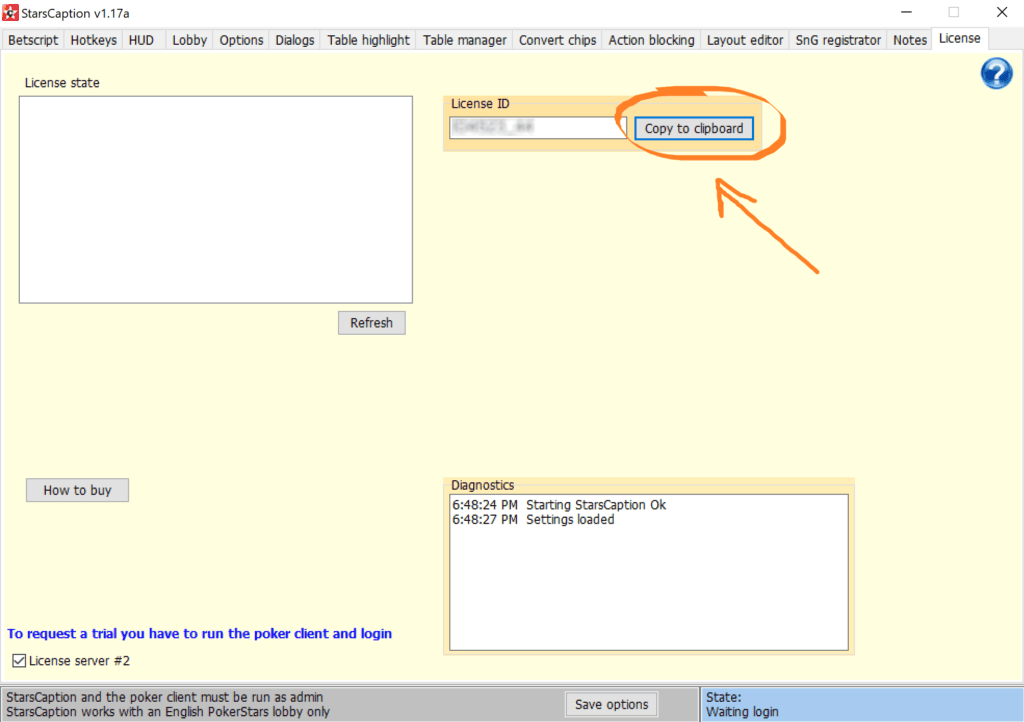This screenshot has width=1024, height=722.
Task: Minimize the StarsCaption window
Action: (906, 12)
